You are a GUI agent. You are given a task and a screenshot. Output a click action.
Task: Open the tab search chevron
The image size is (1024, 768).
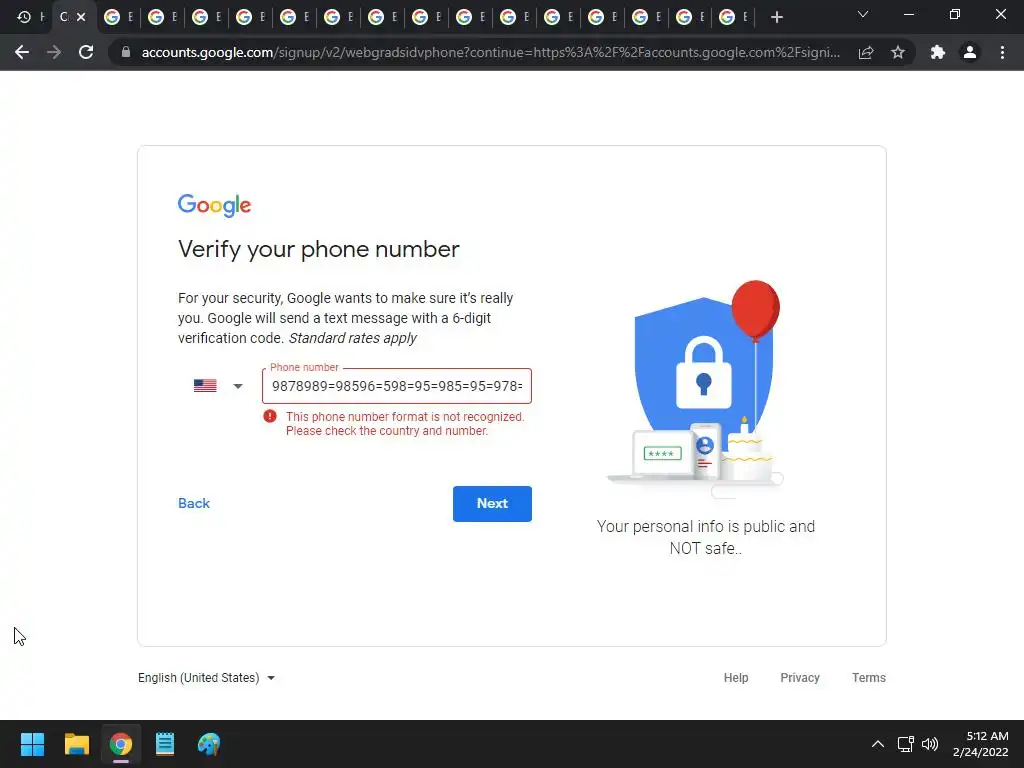[863, 14]
